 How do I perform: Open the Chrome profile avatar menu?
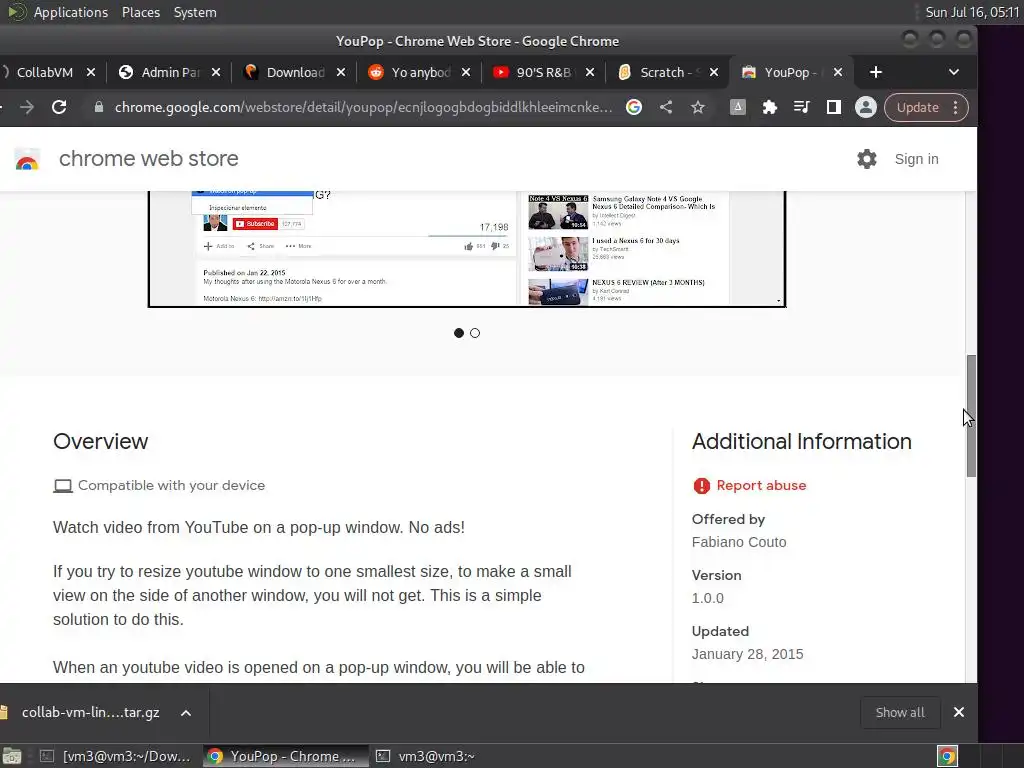[865, 107]
